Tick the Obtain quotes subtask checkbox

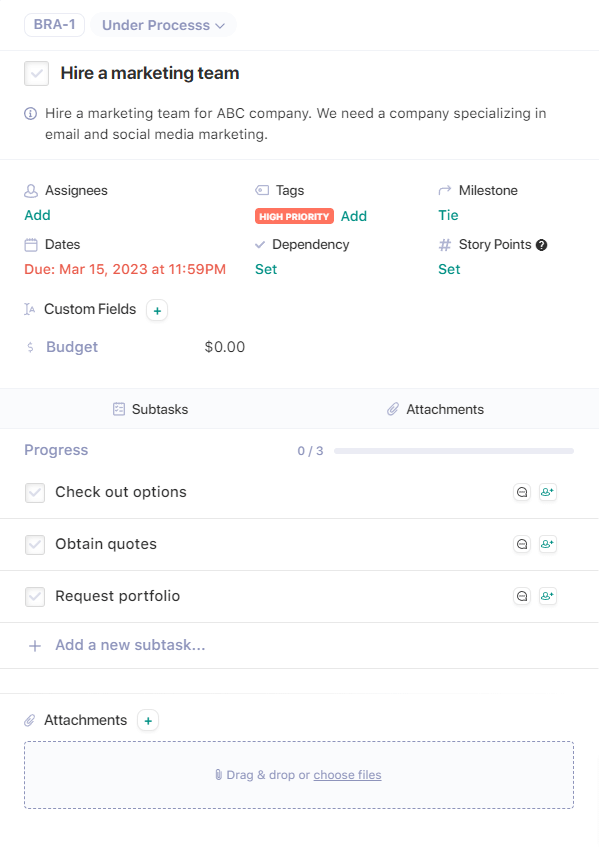click(x=35, y=544)
